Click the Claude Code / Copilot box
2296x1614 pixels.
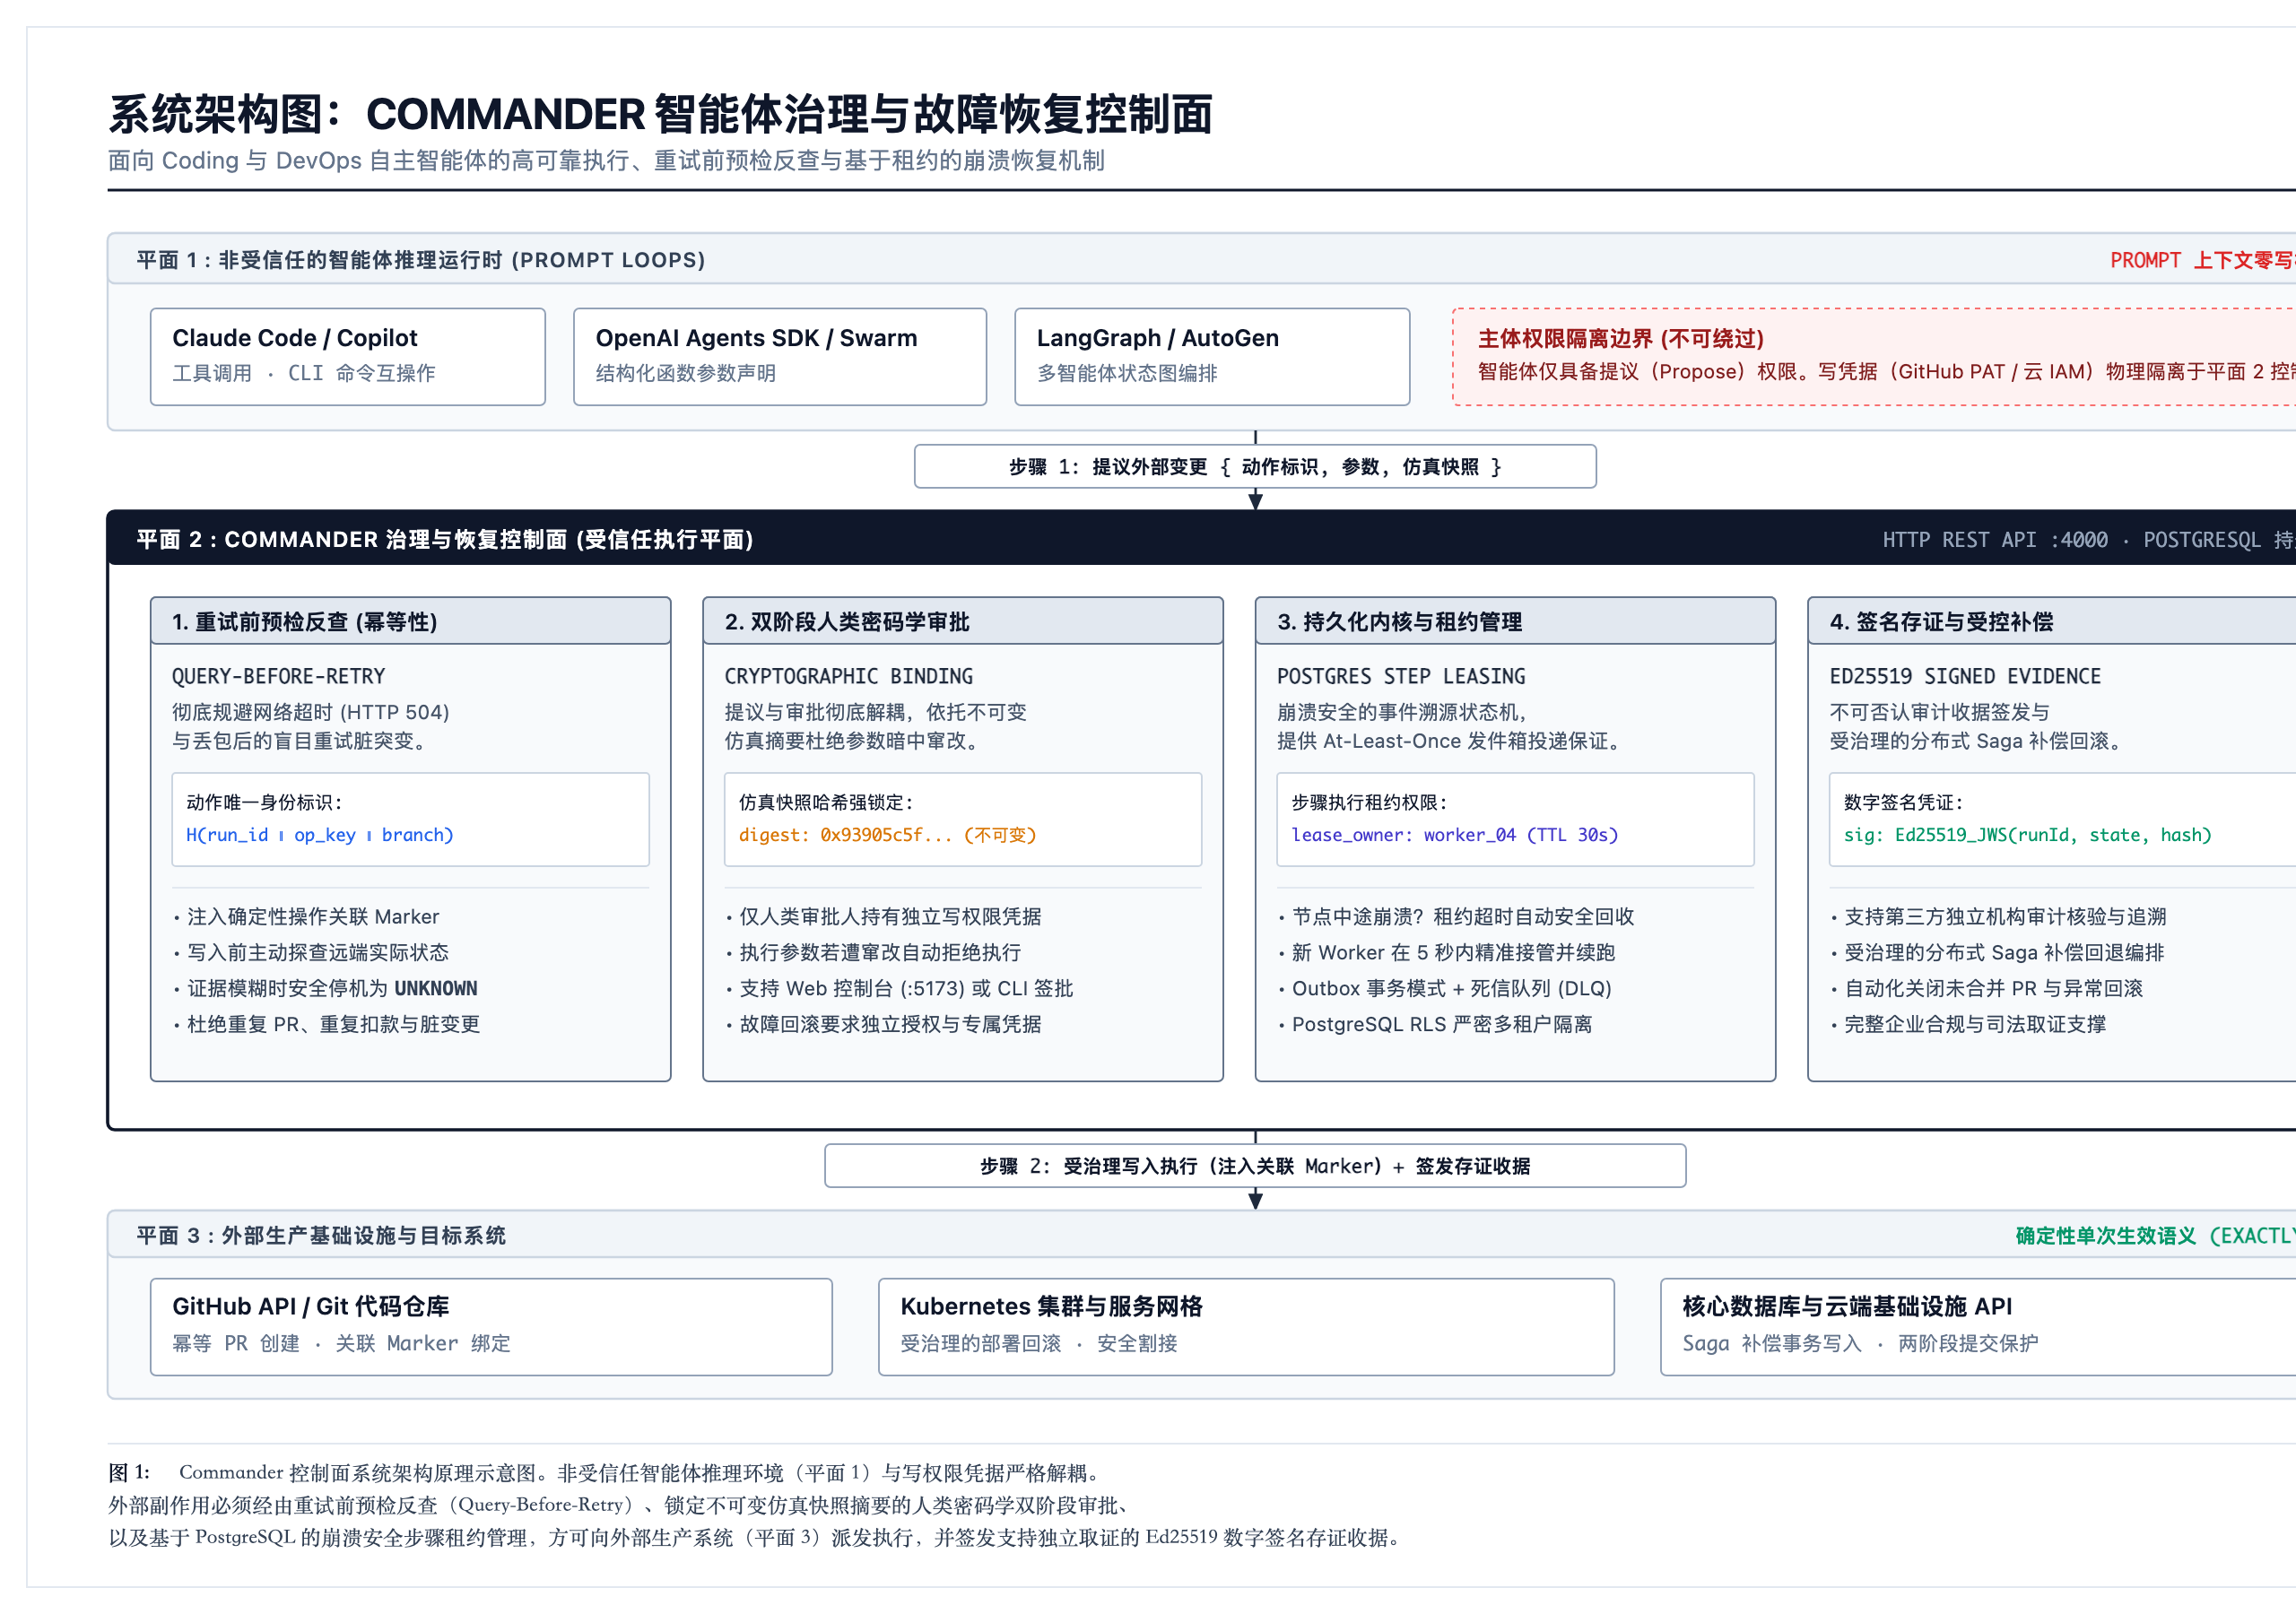(x=347, y=356)
